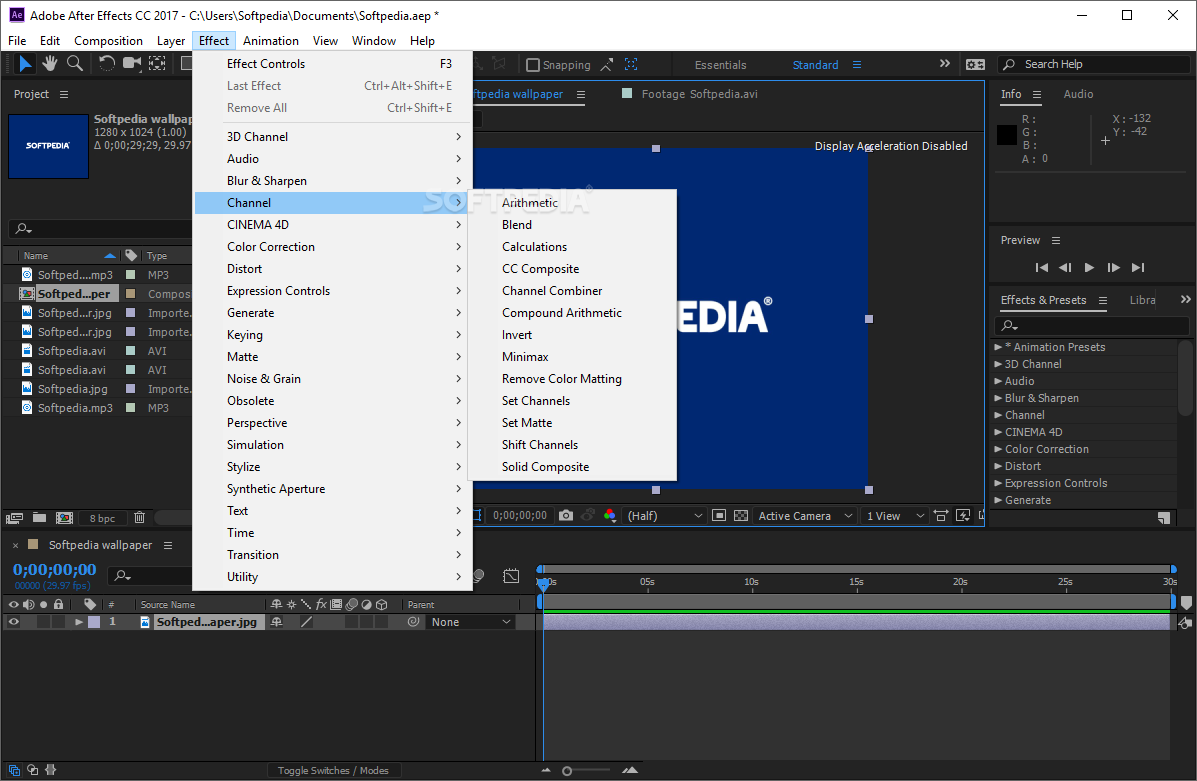This screenshot has height=781, width=1197.
Task: Toggle Pixel Aspect Ratio Correction icon
Action: coord(940,516)
